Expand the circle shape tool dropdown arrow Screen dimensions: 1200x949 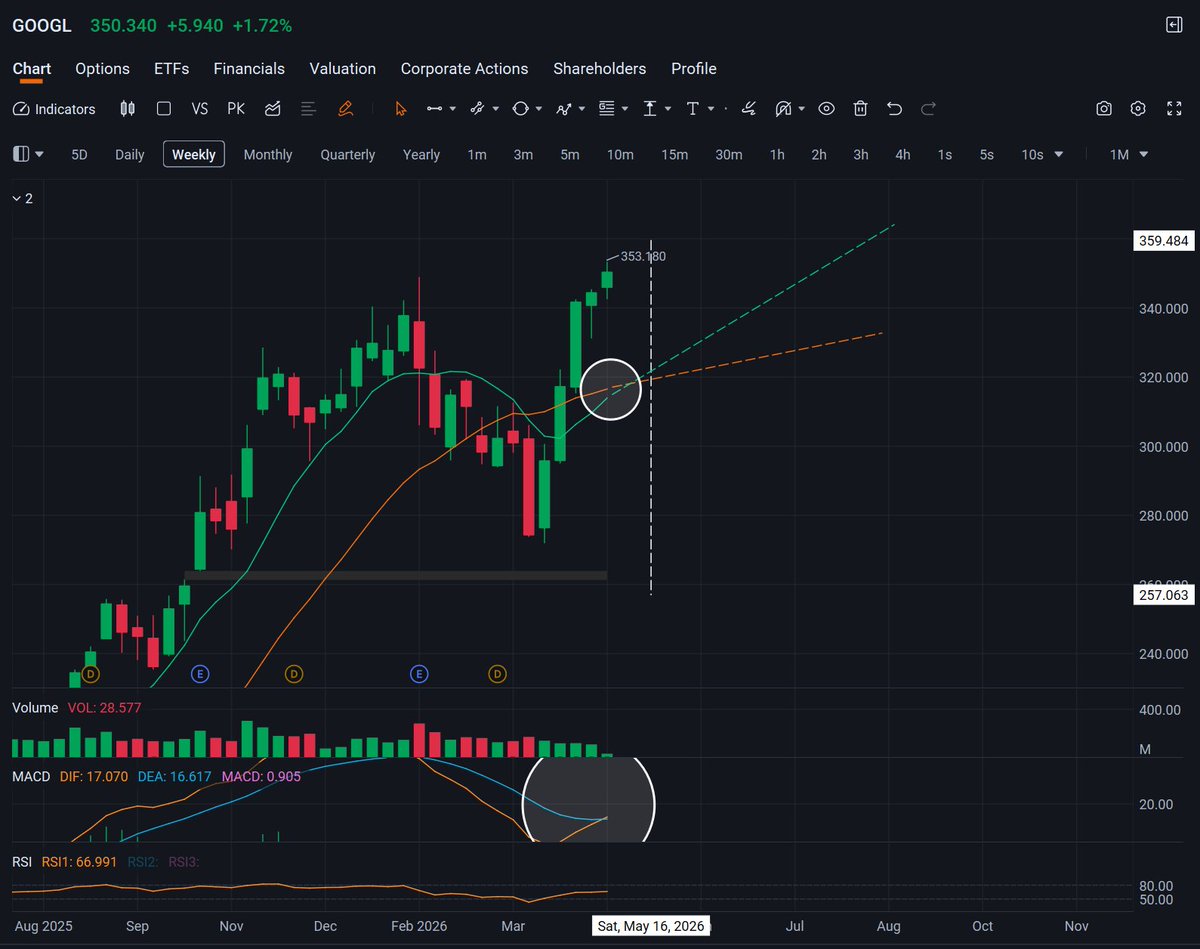(539, 109)
